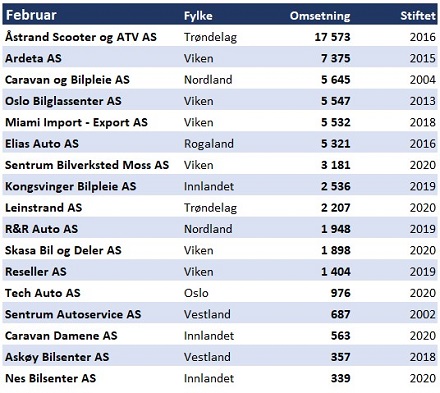Click Tech Auto AS company name

43,293
